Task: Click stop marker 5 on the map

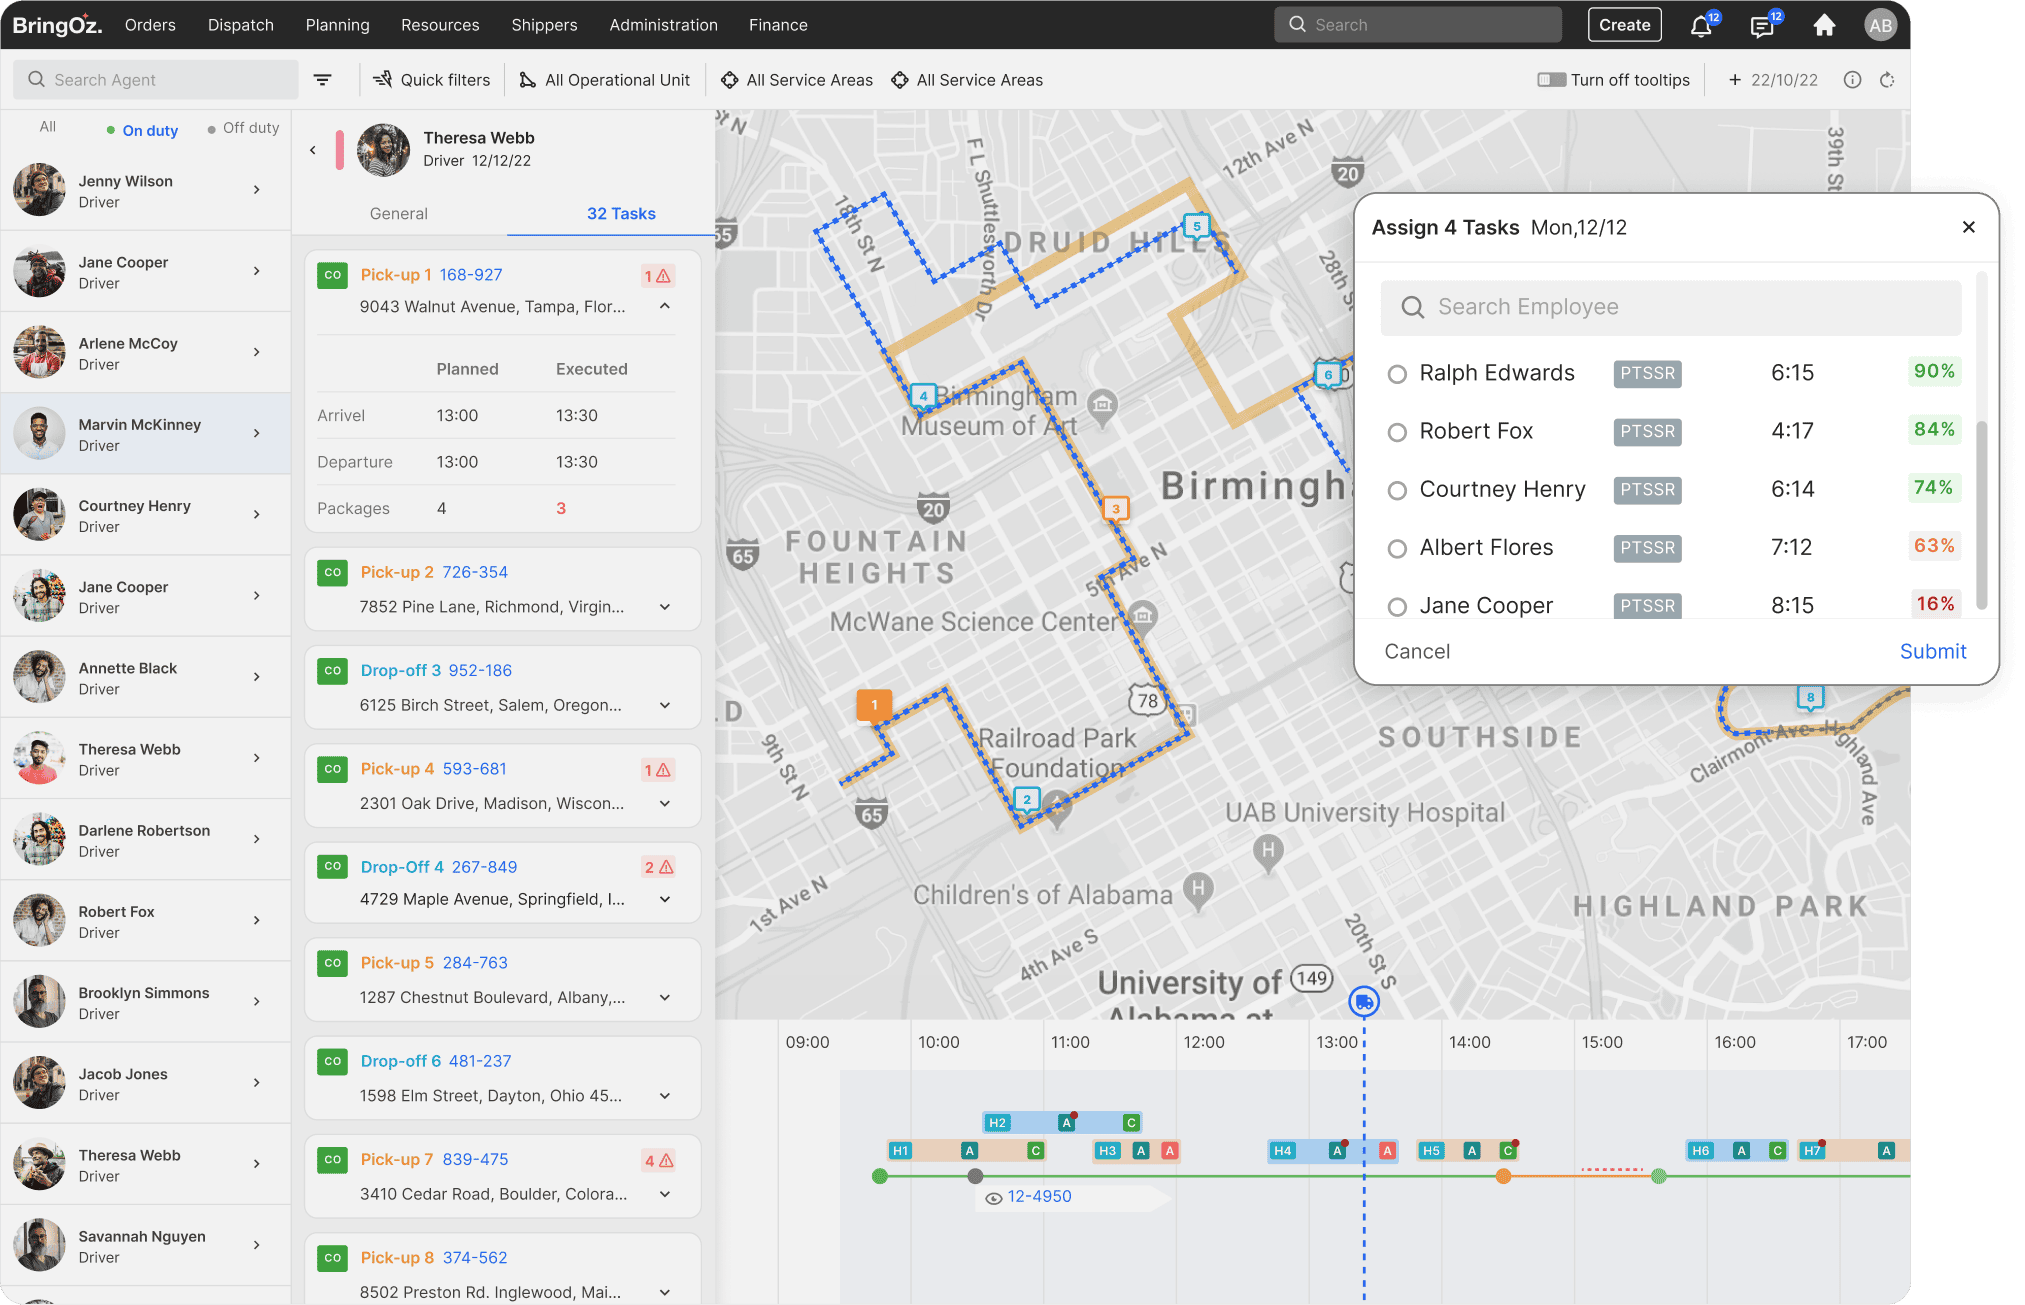Action: click(x=1196, y=226)
